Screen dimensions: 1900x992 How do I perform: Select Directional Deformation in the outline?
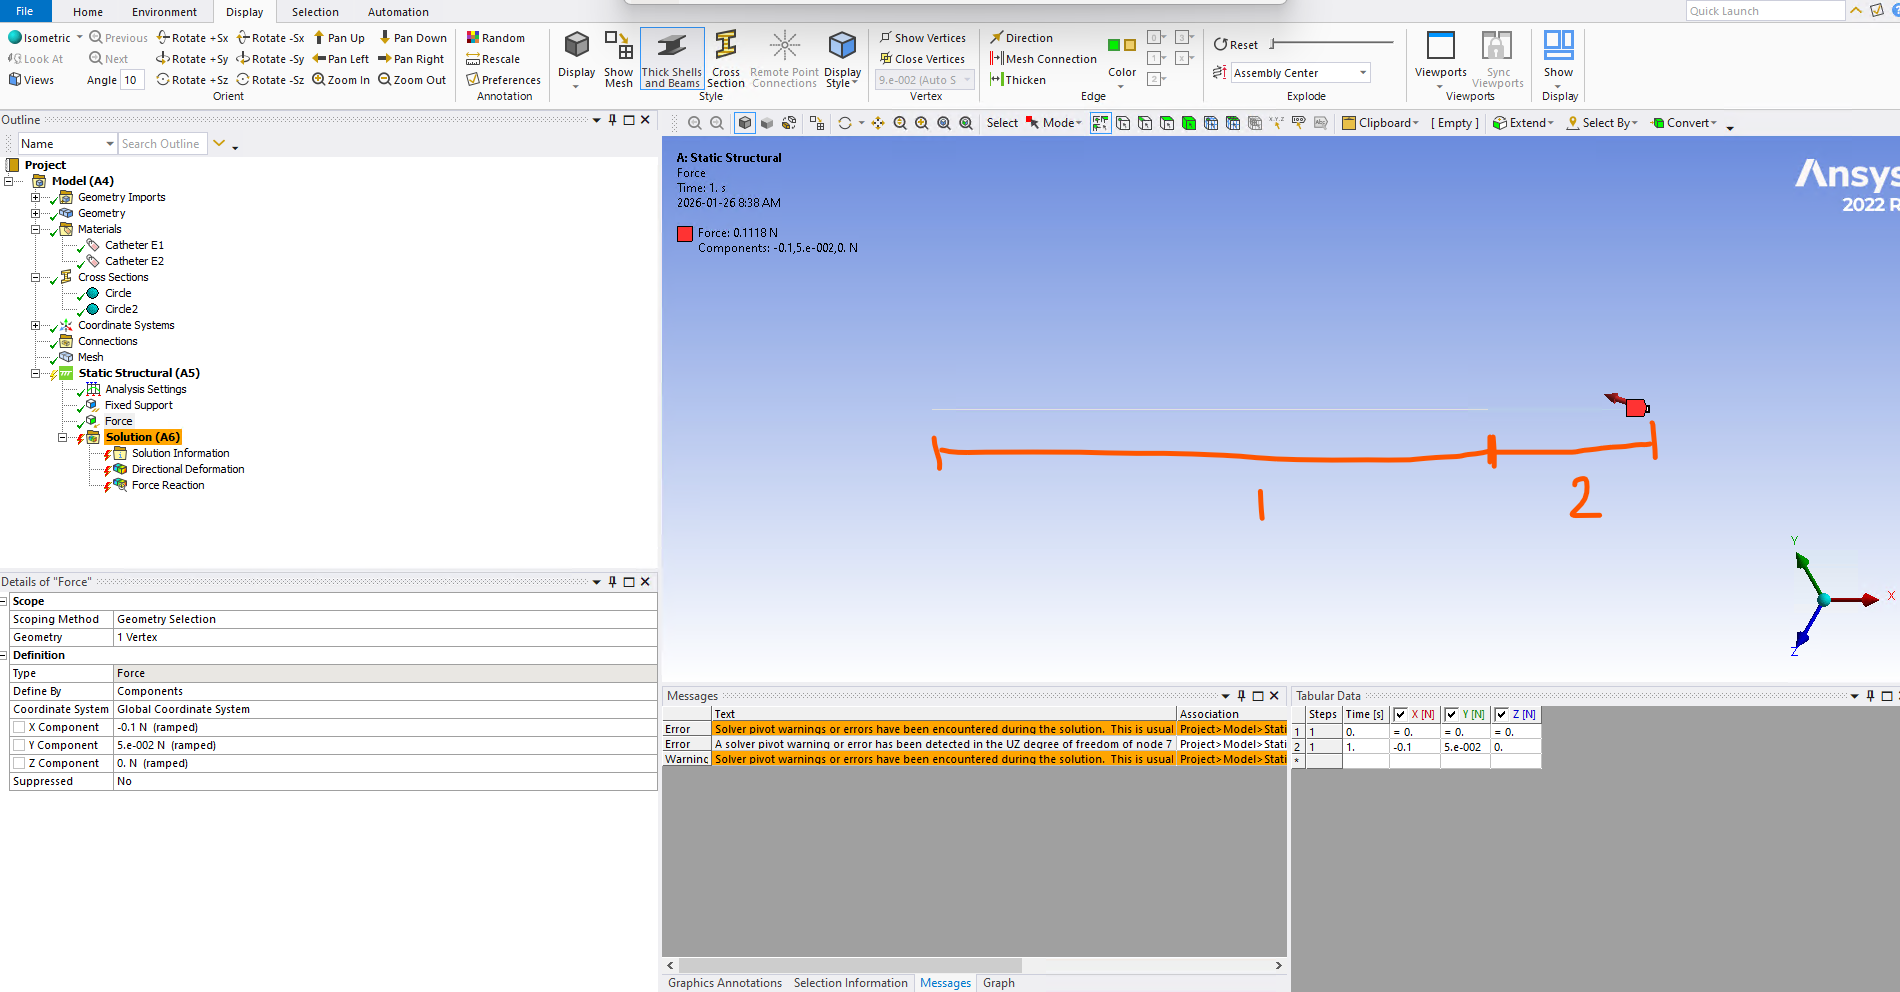coord(187,469)
